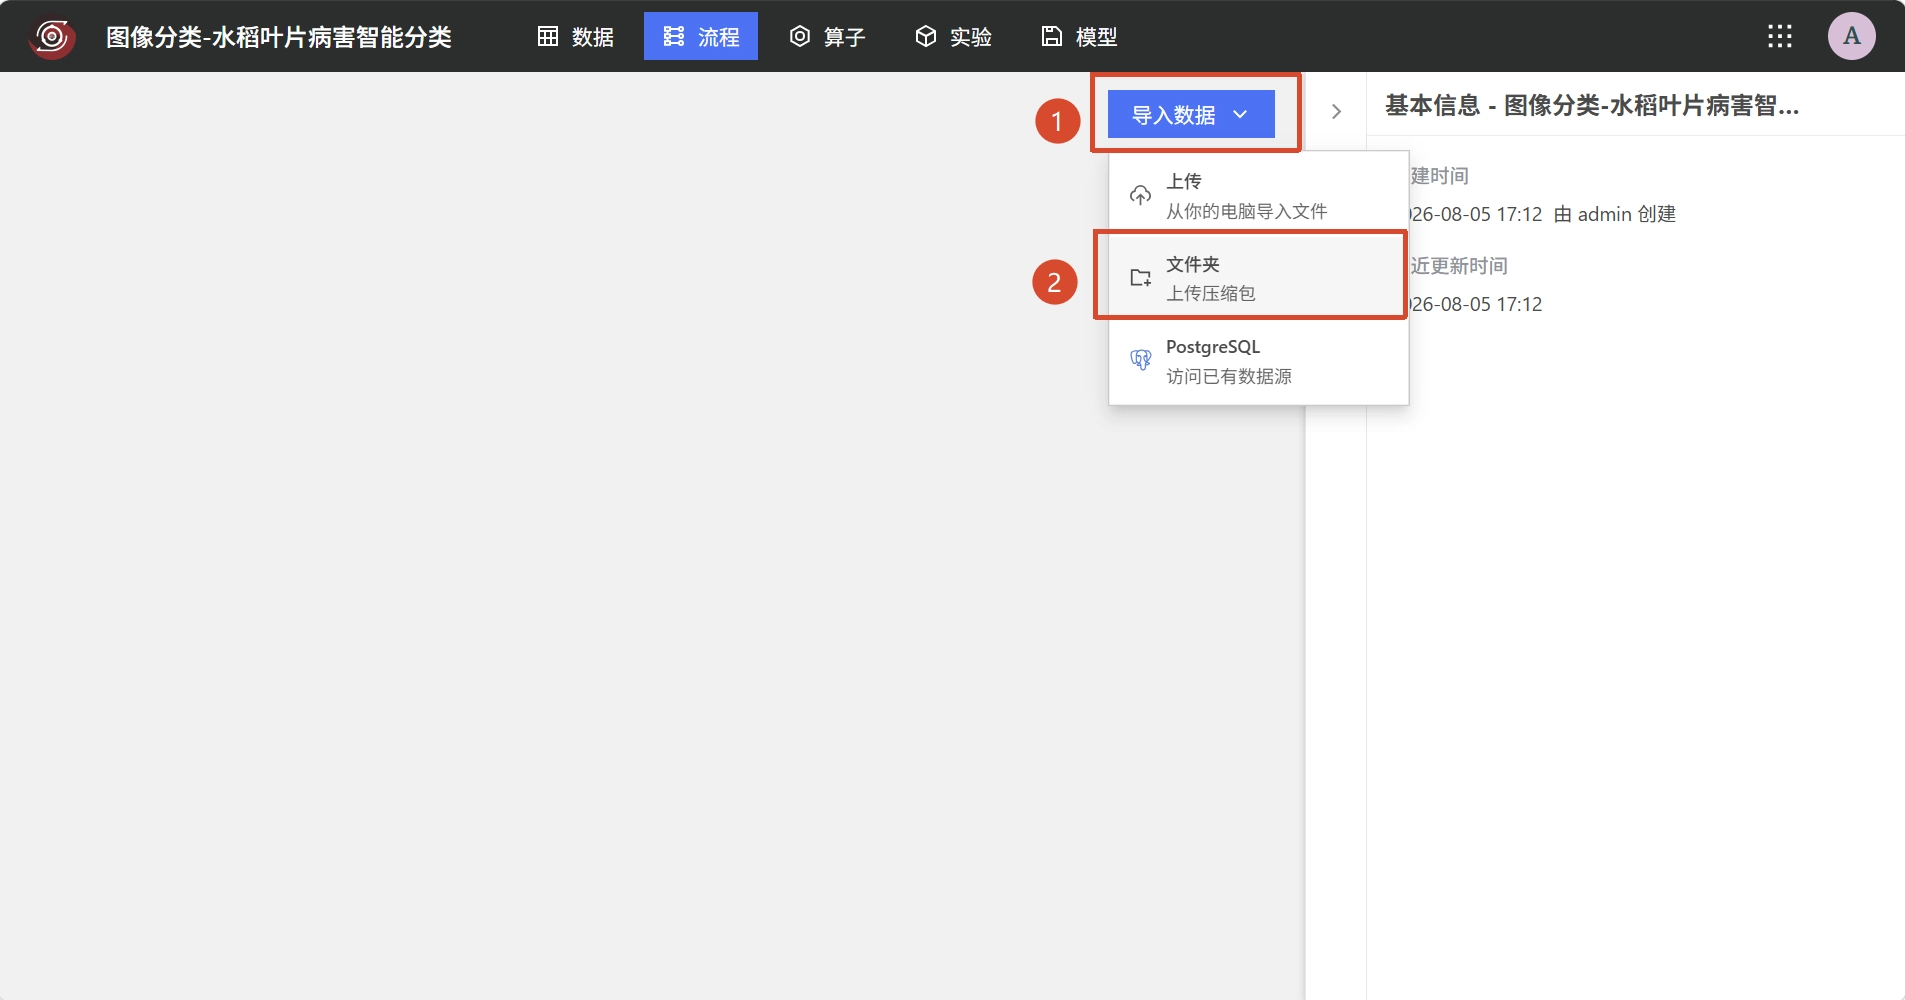The height and width of the screenshot is (1000, 1905).
Task: Click the 近更新时间 label
Action: point(1459,266)
